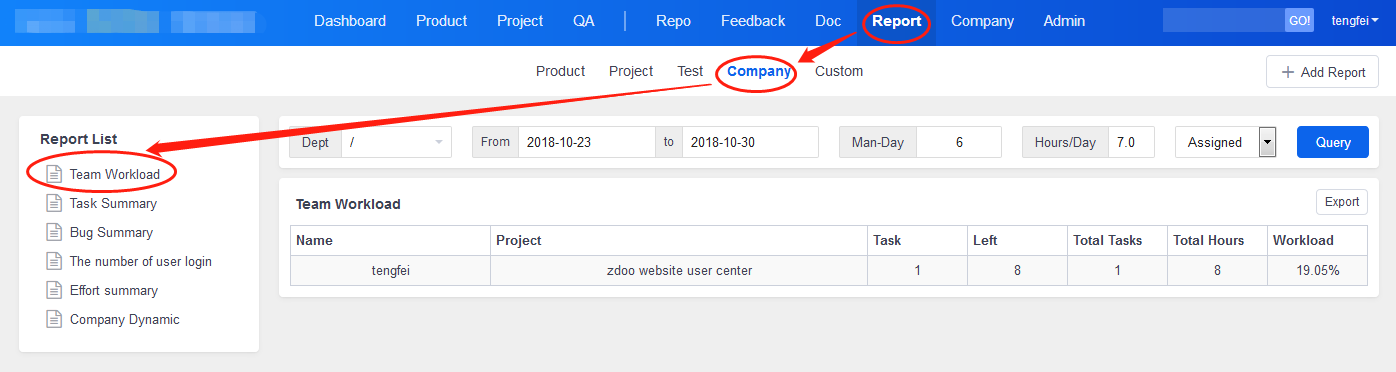The width and height of the screenshot is (1396, 372).
Task: Open the Dept dropdown
Action: (x=397, y=142)
